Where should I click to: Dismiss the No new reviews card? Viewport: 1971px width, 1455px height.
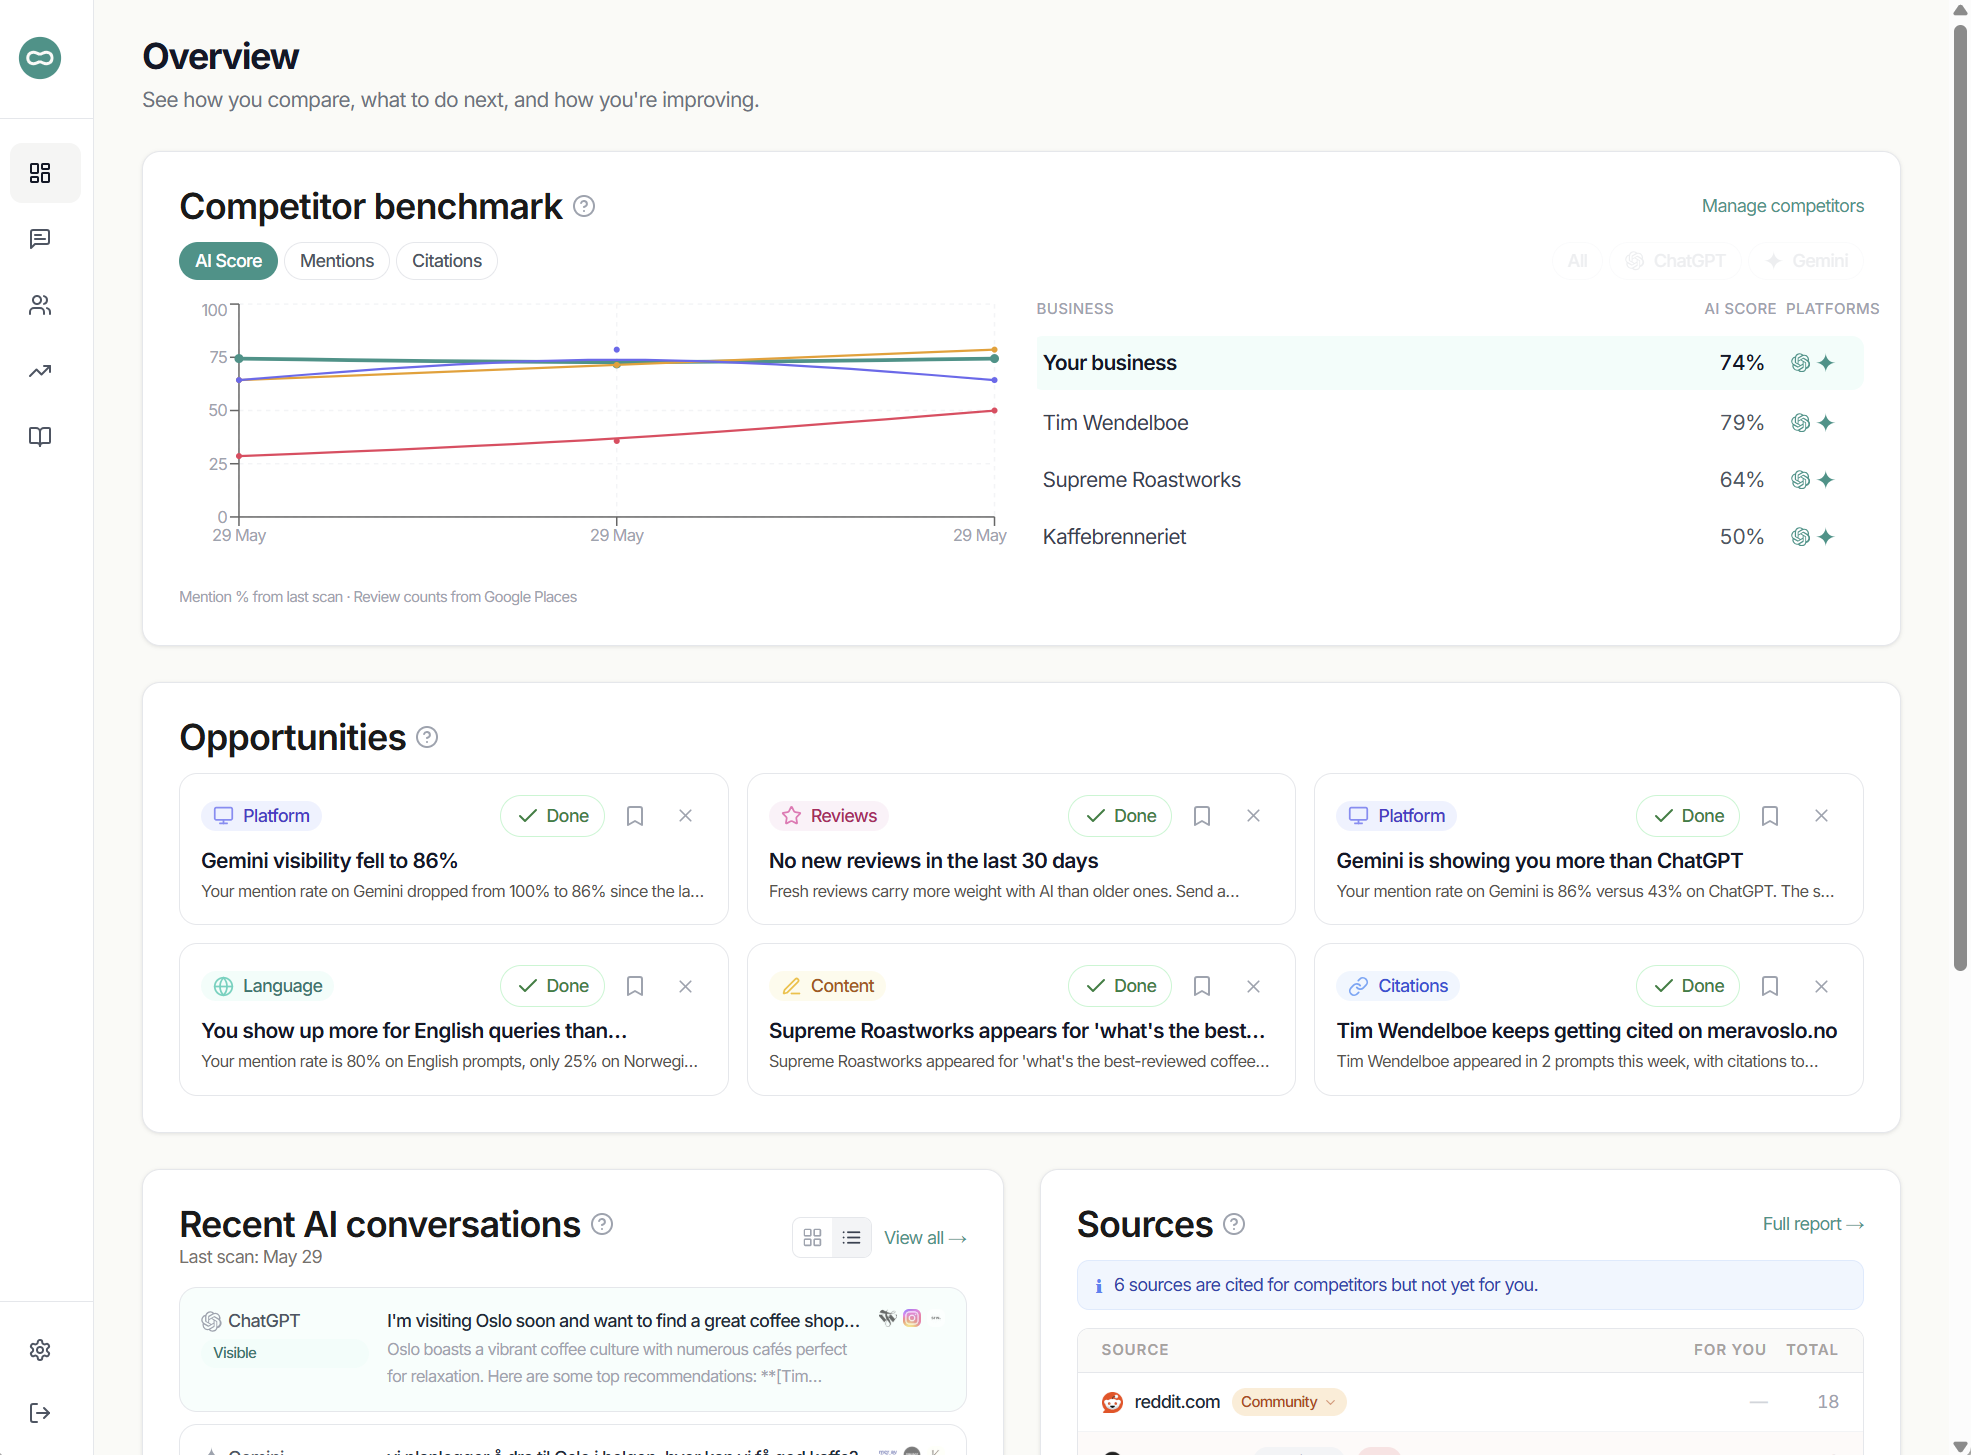1253,816
